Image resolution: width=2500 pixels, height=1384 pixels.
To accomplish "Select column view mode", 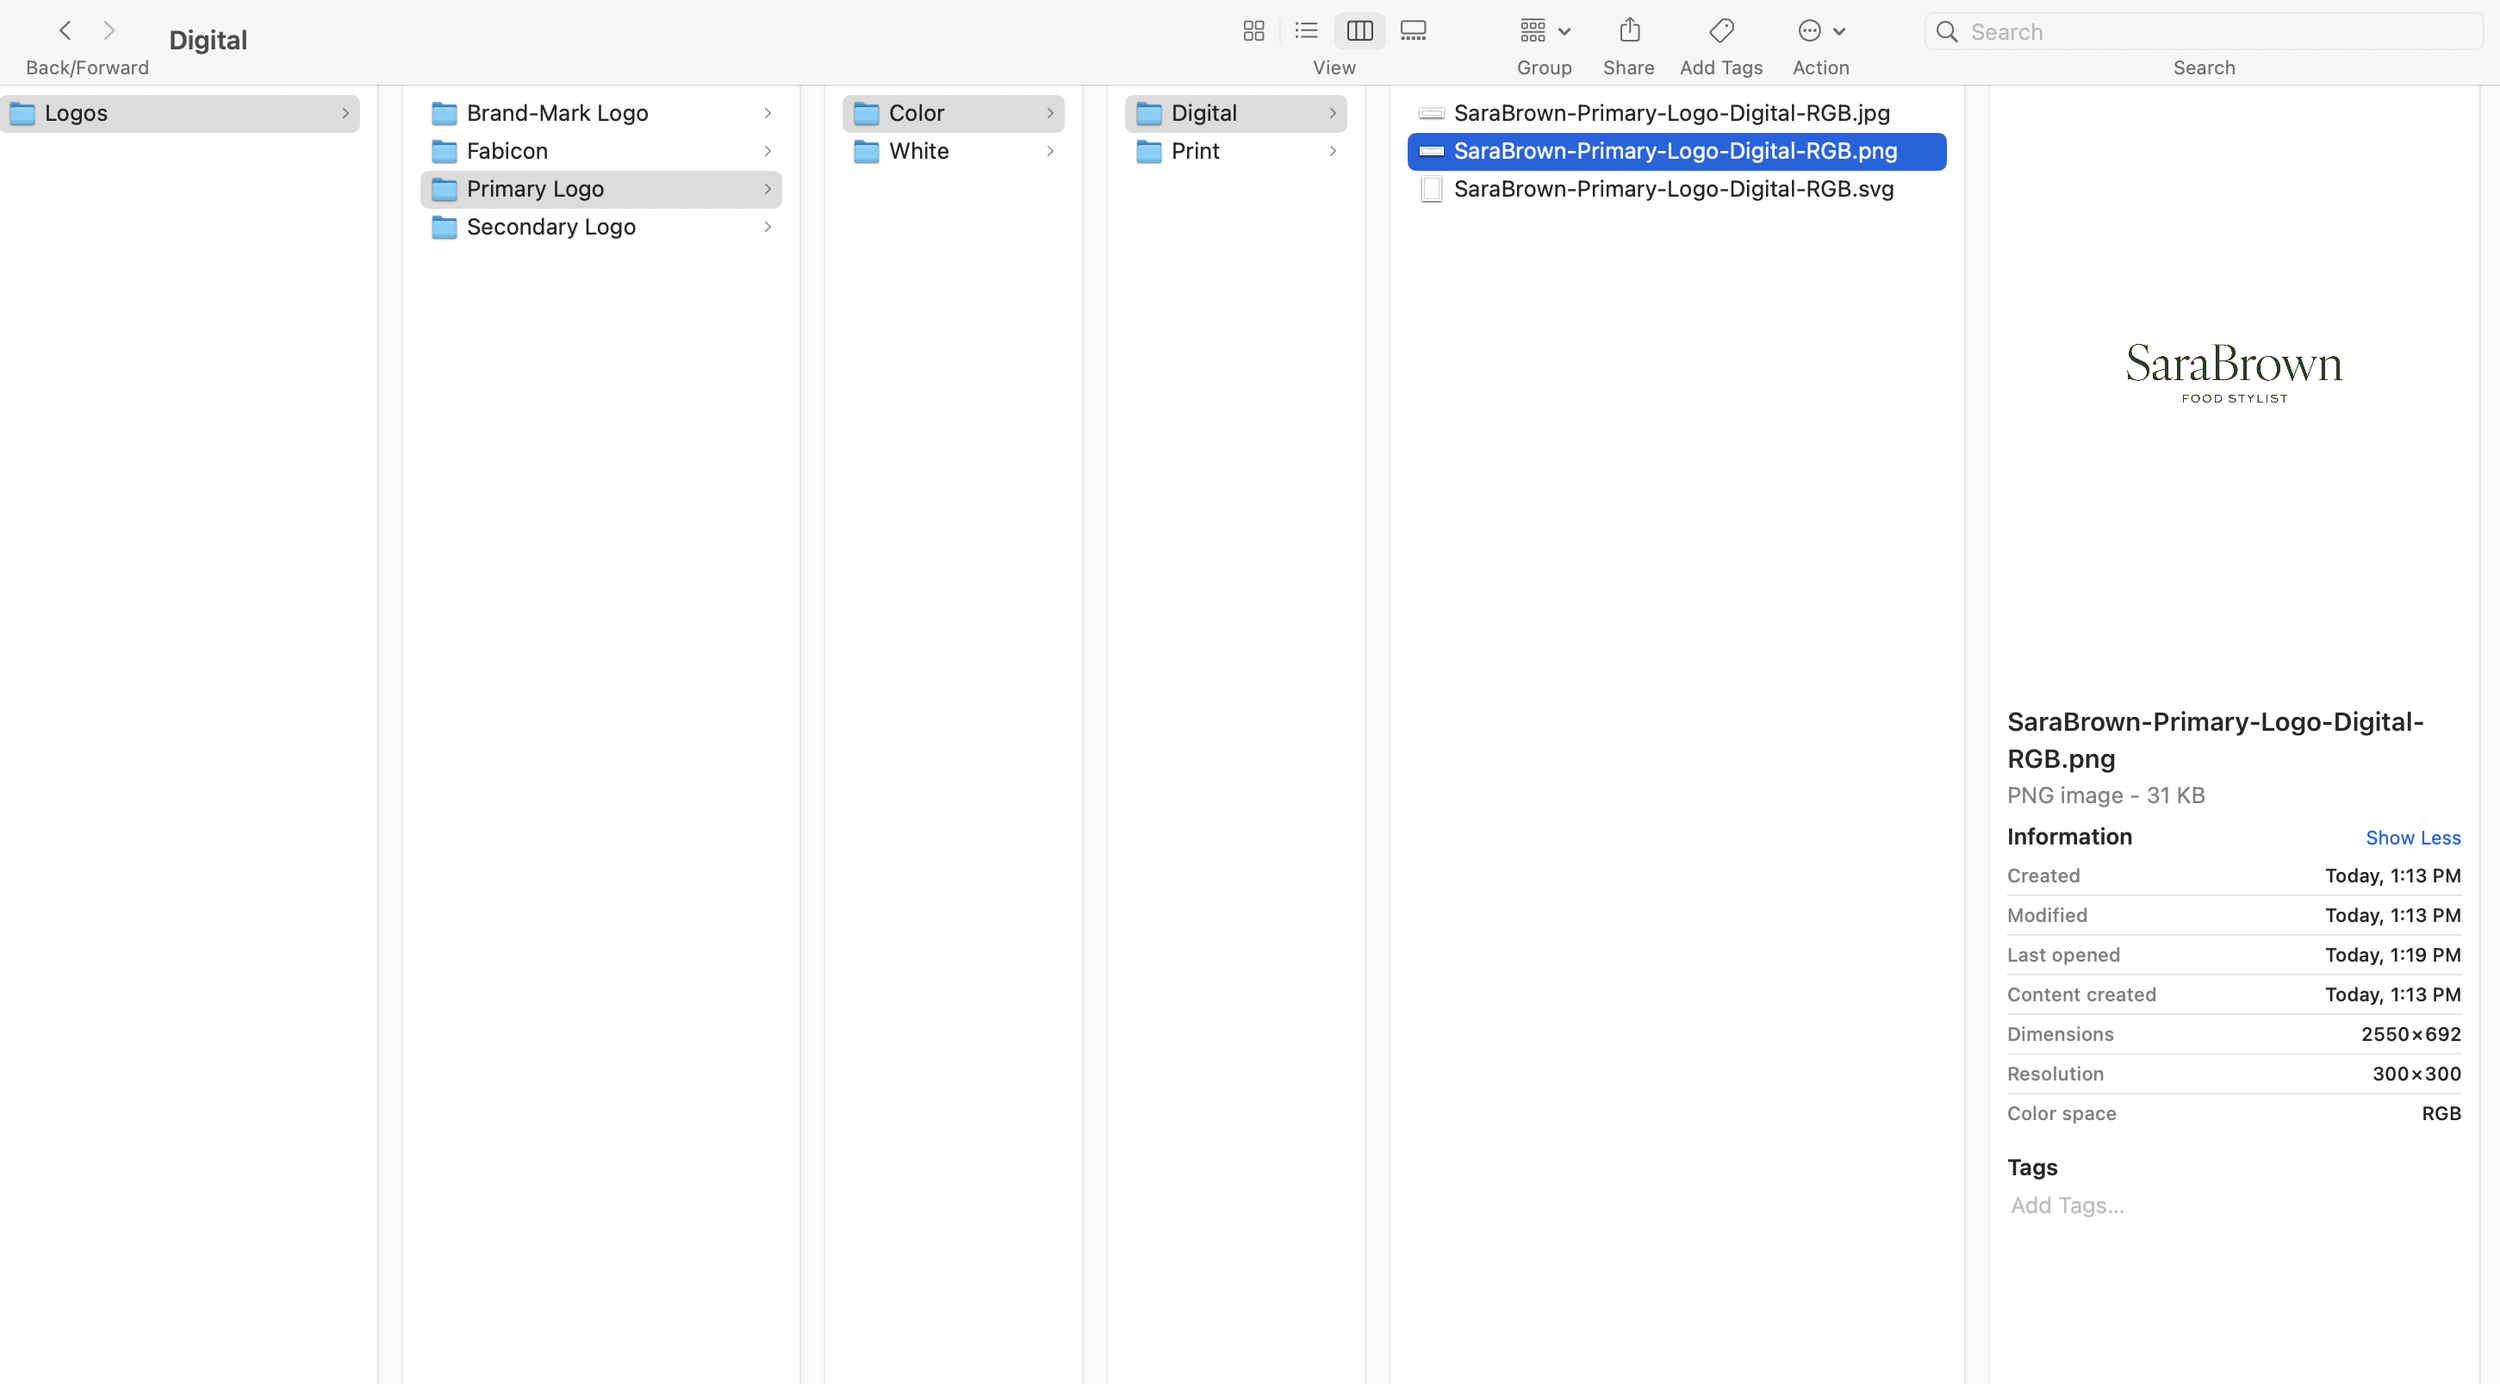I will tap(1360, 31).
